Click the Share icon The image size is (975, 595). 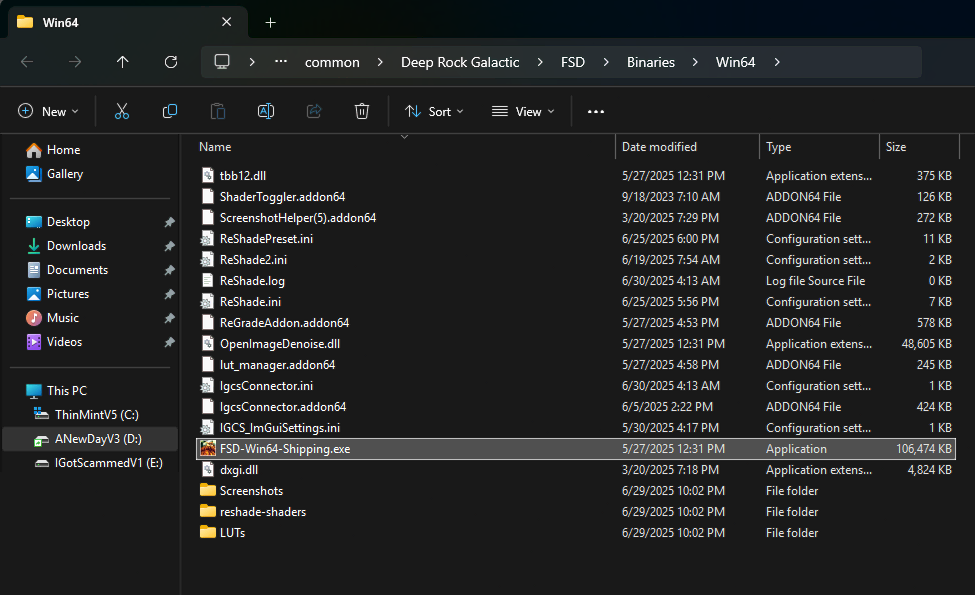click(314, 111)
